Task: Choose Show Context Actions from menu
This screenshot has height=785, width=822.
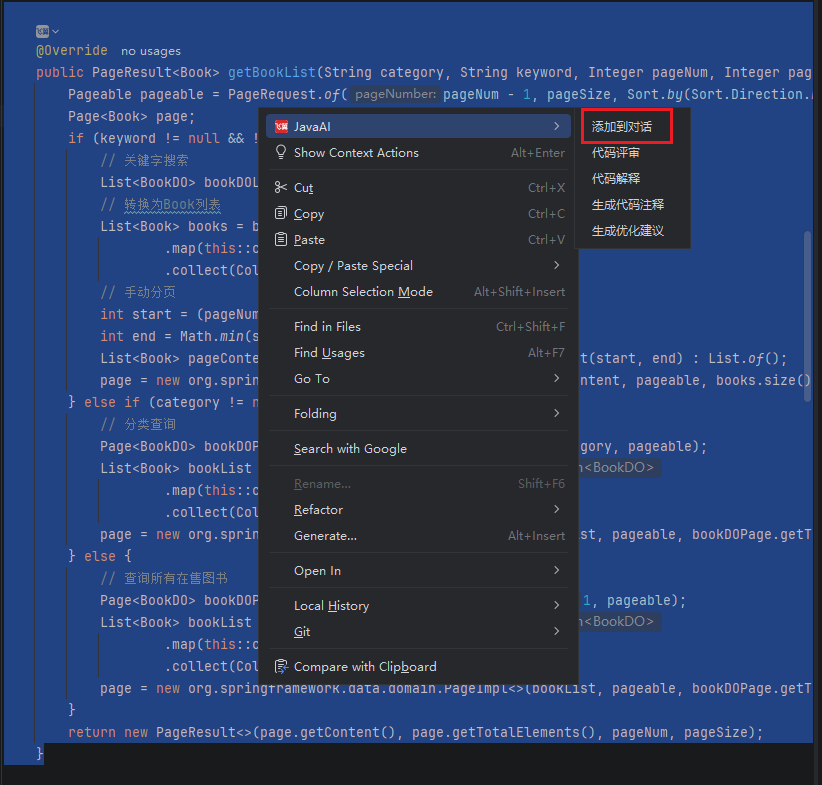Action: [x=418, y=153]
